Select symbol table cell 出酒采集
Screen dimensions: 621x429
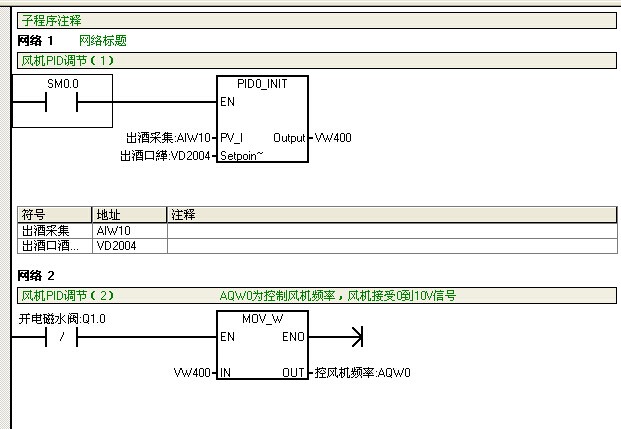pos(55,231)
